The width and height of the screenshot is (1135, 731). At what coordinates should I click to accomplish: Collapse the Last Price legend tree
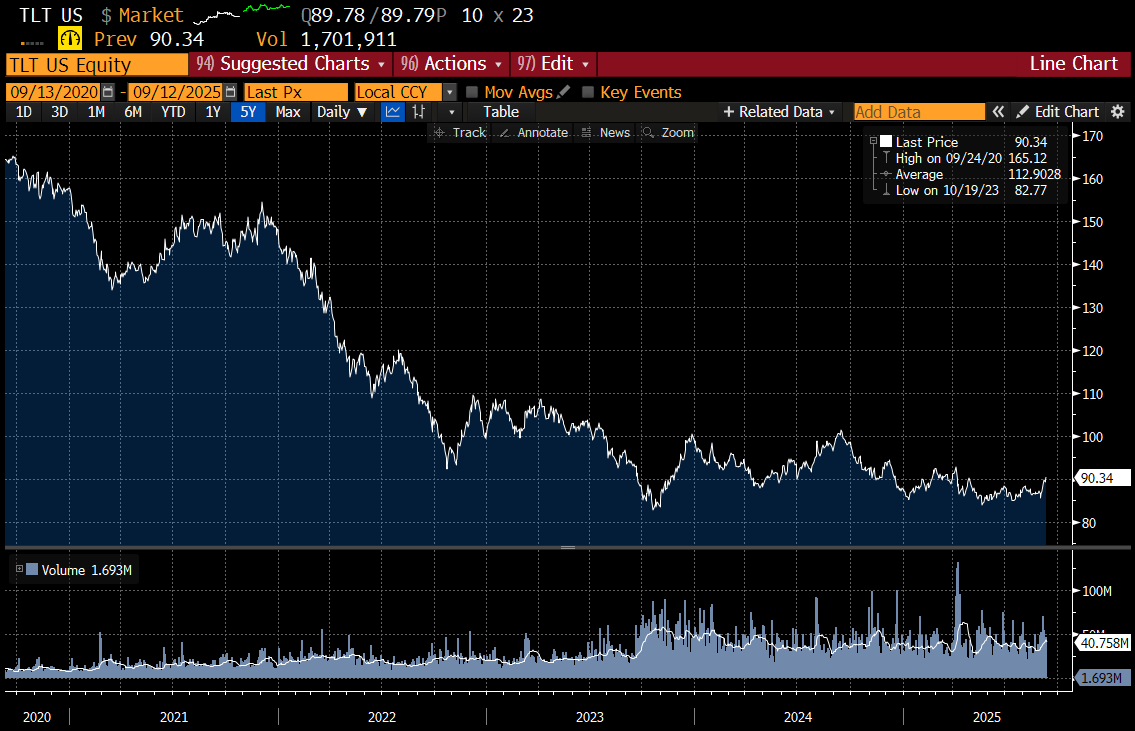(x=873, y=141)
